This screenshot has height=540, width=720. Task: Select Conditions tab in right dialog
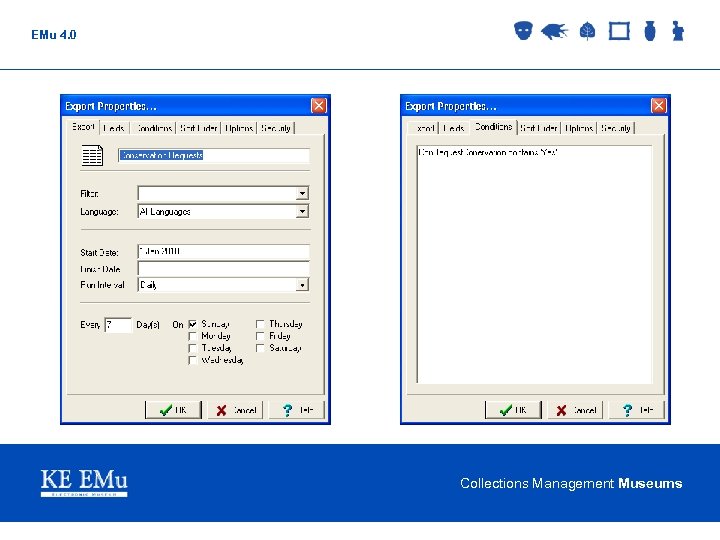[x=494, y=127]
